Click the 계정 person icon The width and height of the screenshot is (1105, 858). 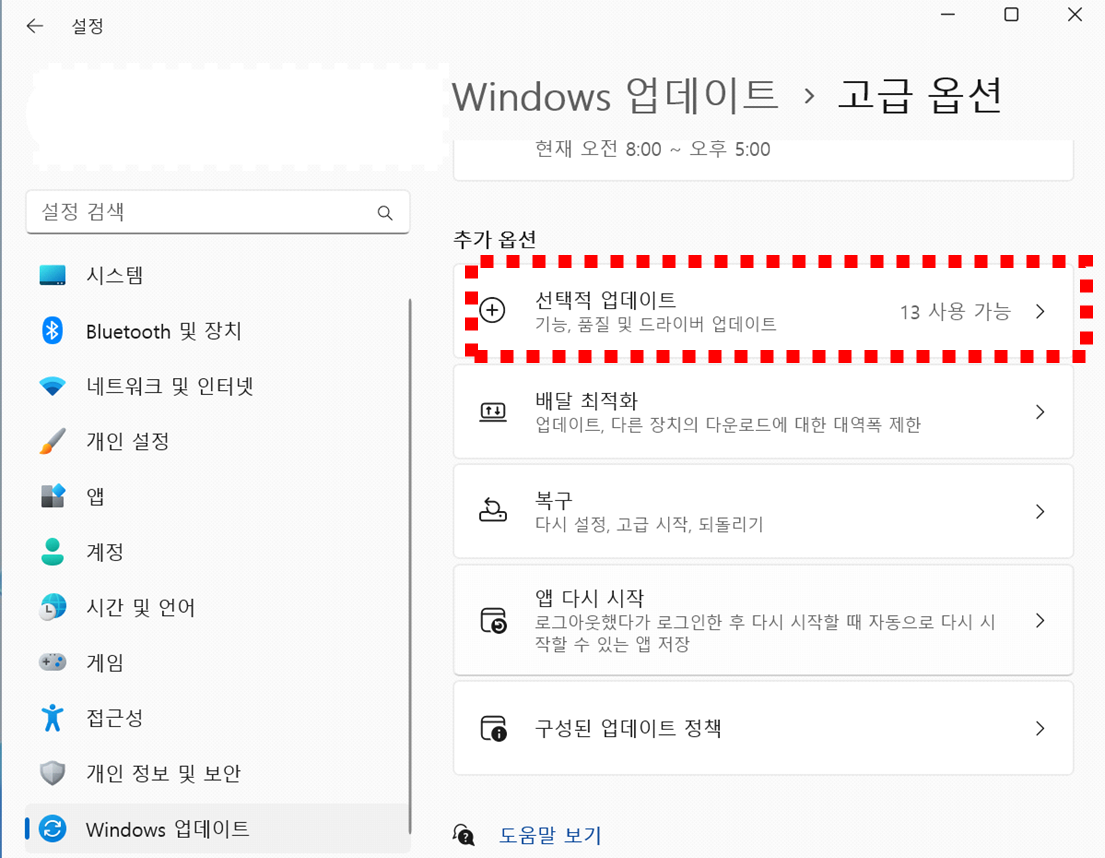pyautogui.click(x=53, y=552)
